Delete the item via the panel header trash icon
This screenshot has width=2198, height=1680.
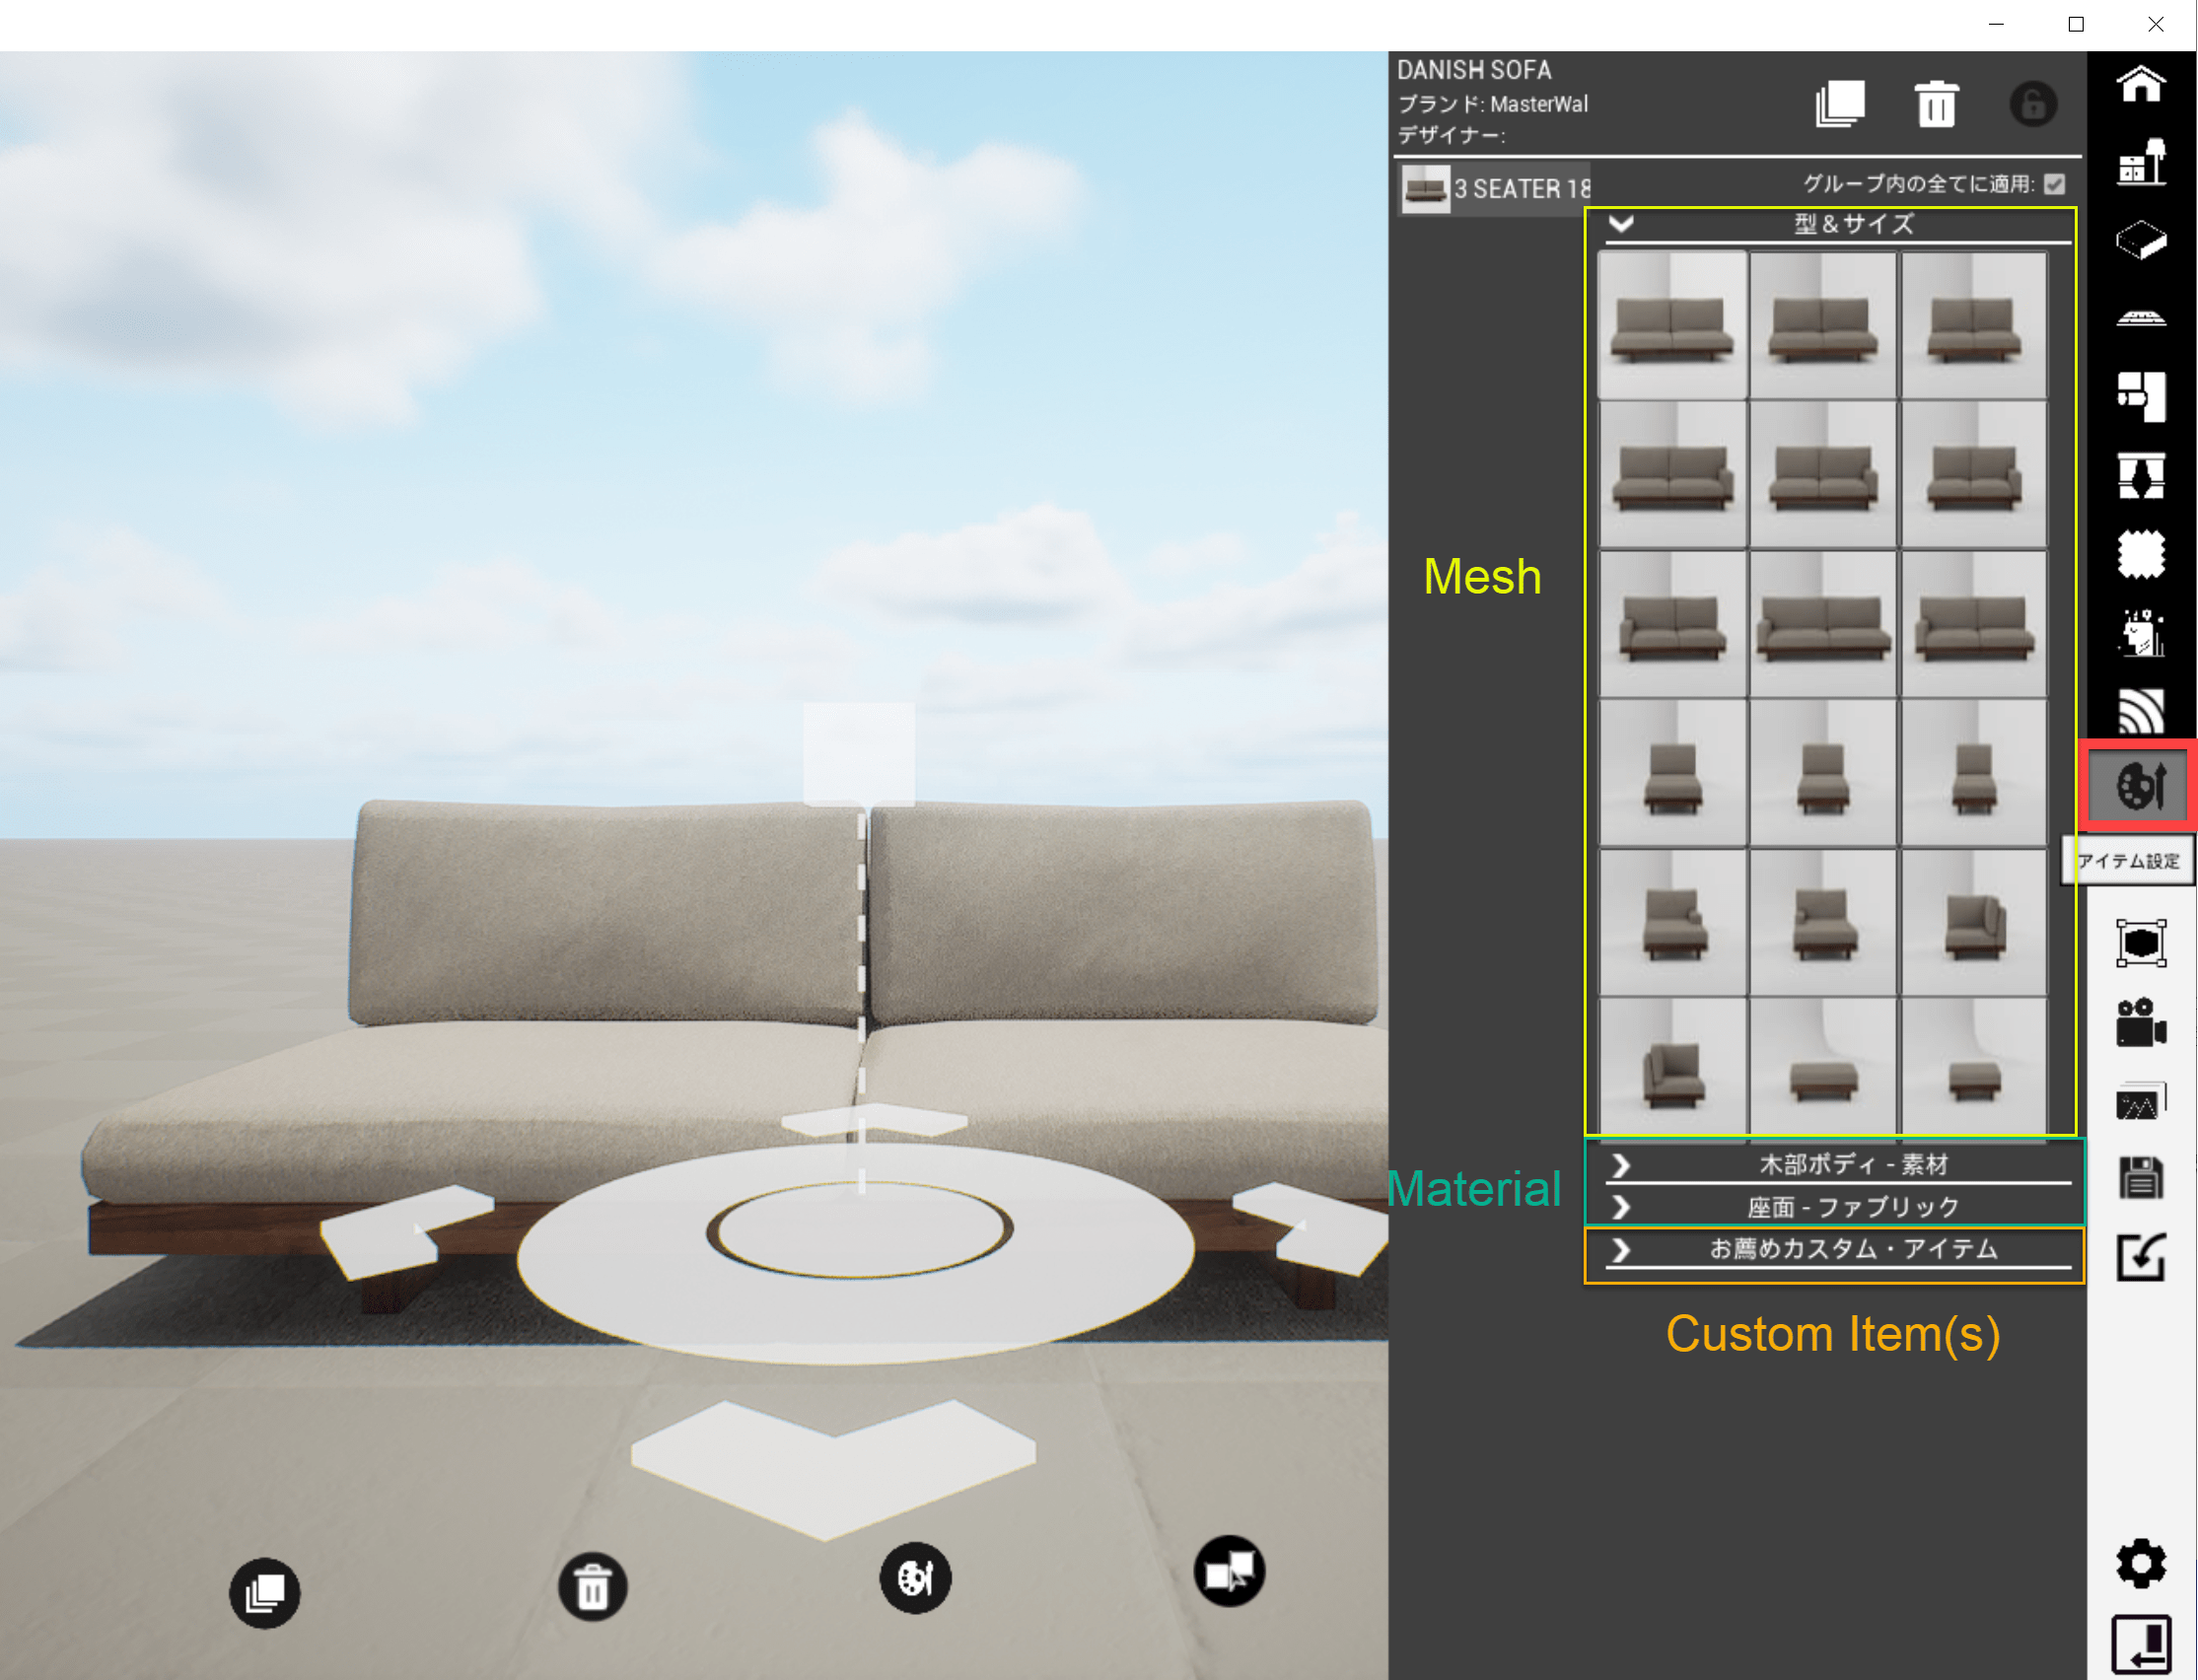(x=1936, y=104)
